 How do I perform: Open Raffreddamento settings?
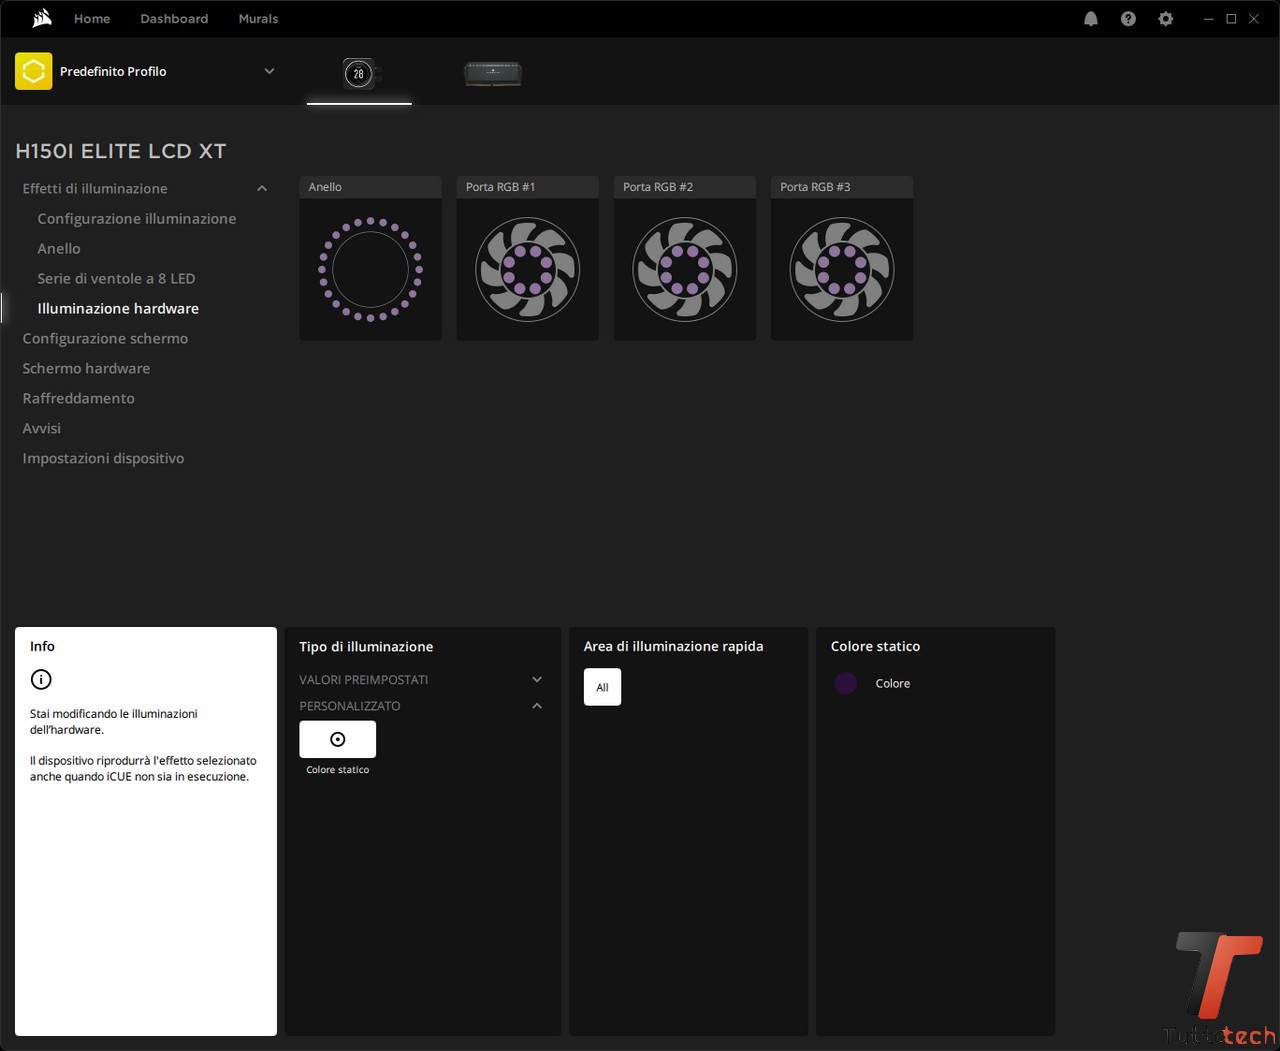[x=78, y=398]
